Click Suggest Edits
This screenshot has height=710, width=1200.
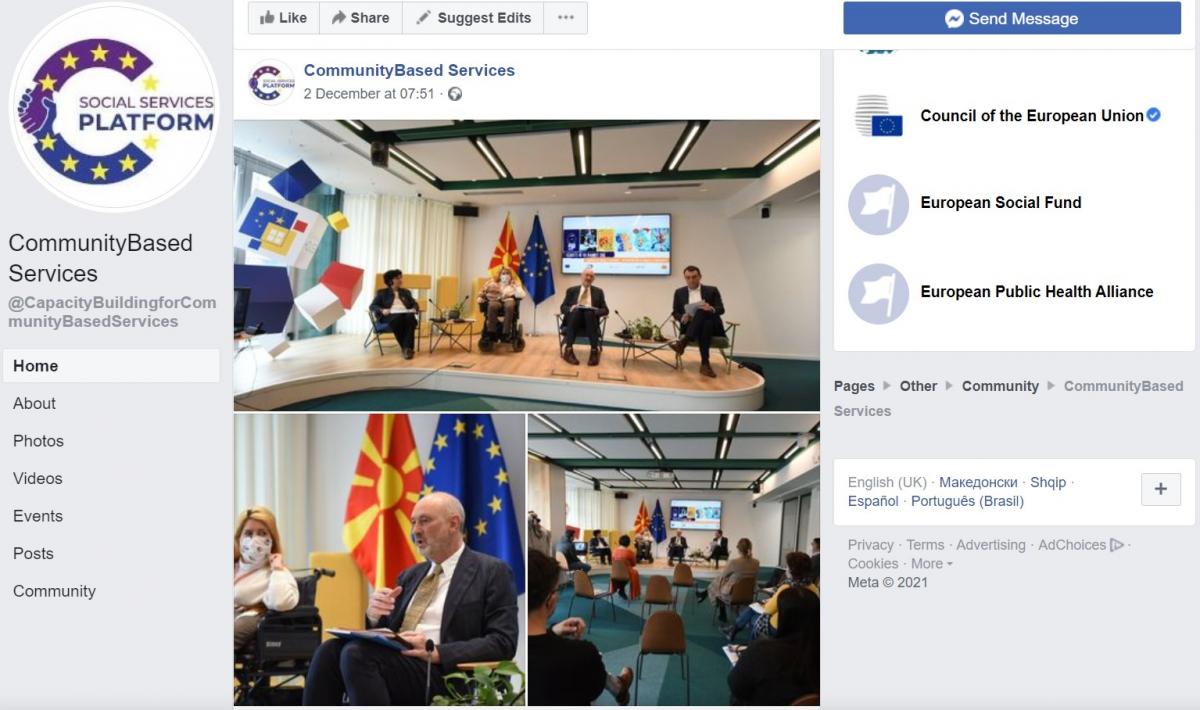point(473,18)
